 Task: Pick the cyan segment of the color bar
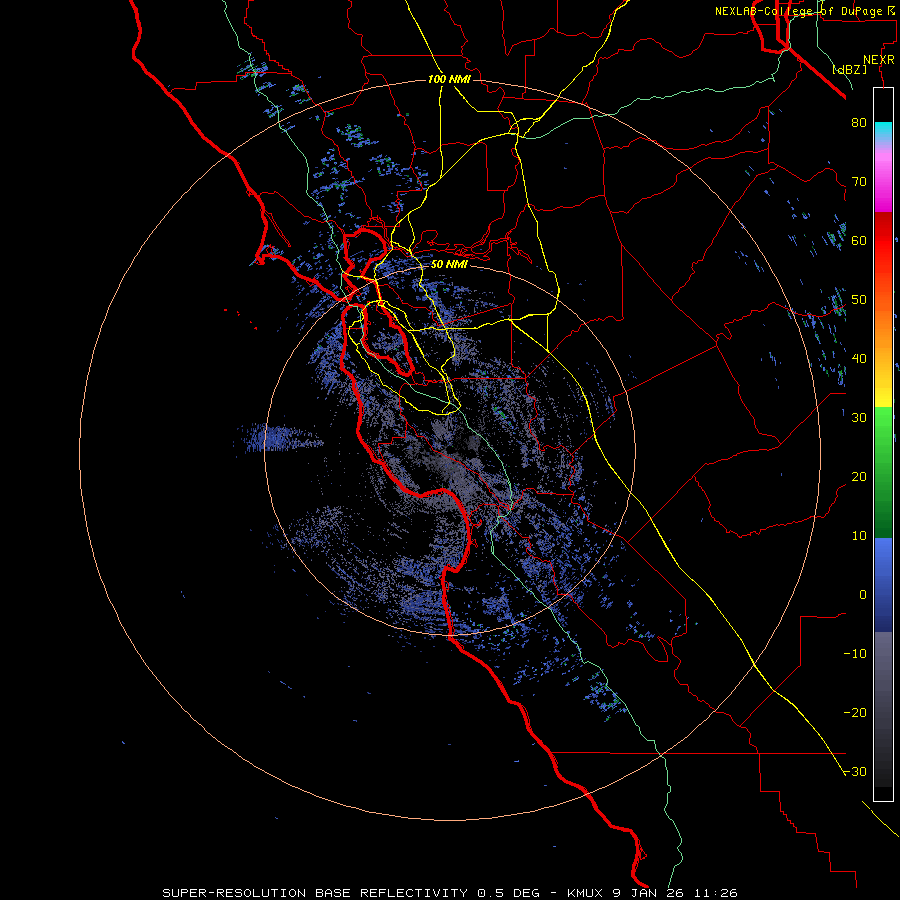(883, 130)
